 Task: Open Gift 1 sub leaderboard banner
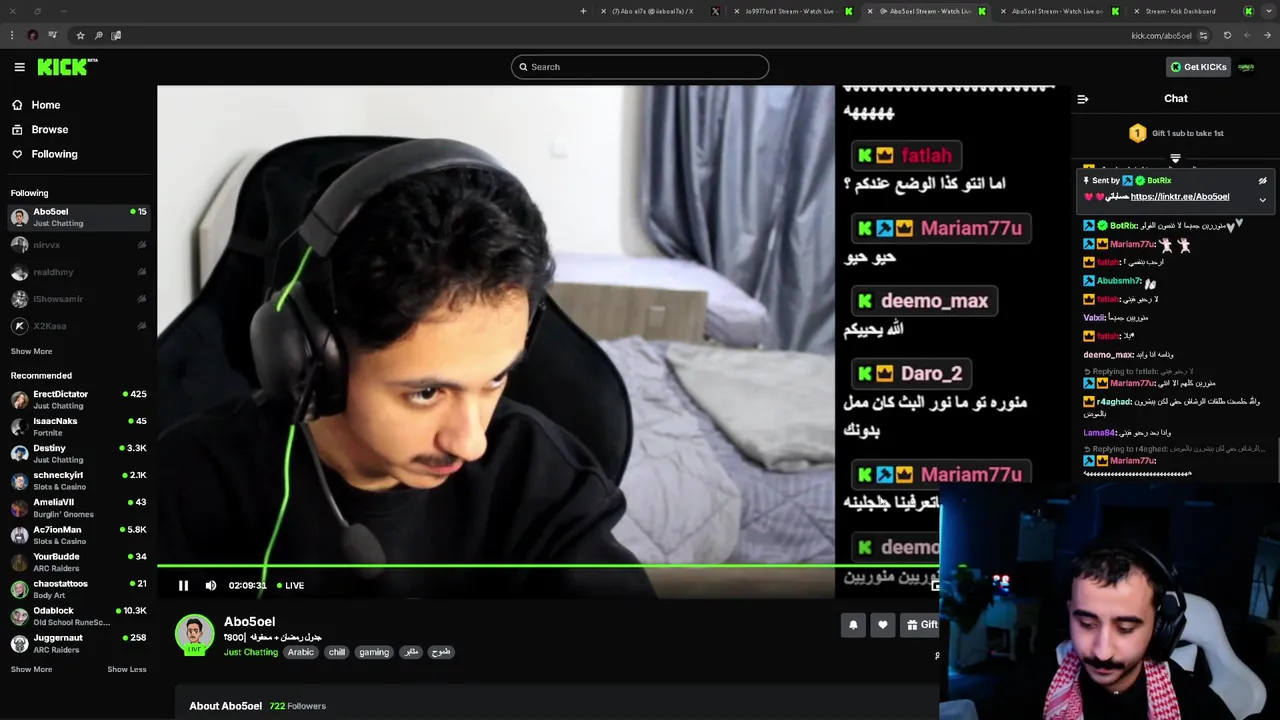click(x=1176, y=133)
